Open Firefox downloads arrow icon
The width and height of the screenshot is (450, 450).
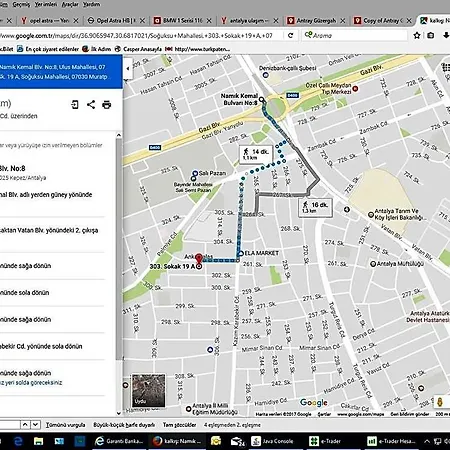coord(446,35)
